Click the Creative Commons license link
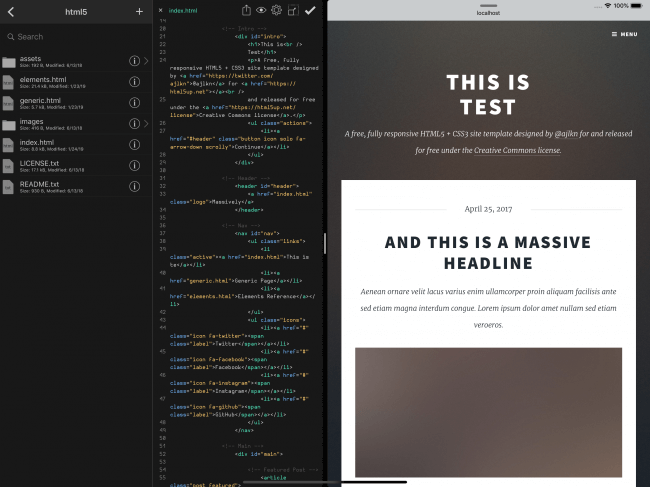 tap(517, 150)
